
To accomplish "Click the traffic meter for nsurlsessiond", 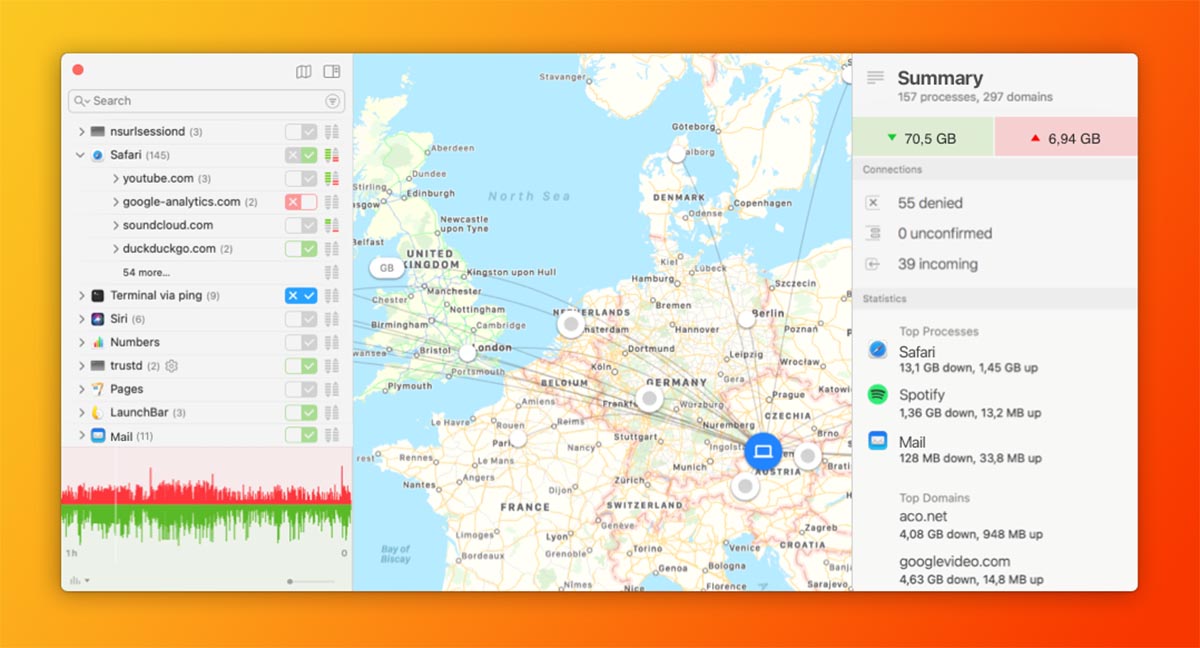I will 332,132.
